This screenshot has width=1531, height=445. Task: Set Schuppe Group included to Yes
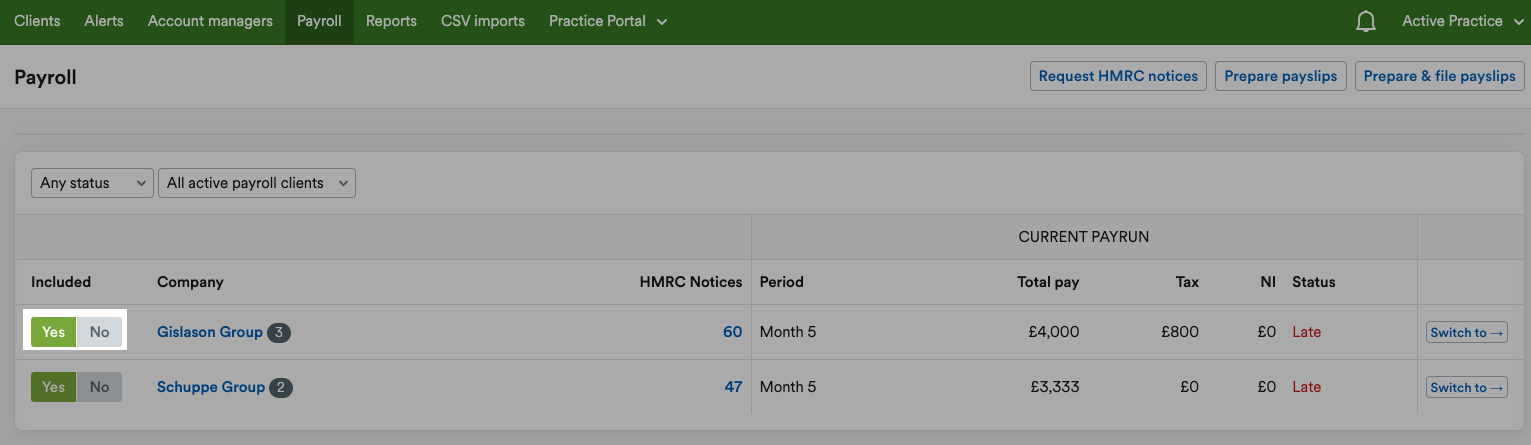pos(54,387)
